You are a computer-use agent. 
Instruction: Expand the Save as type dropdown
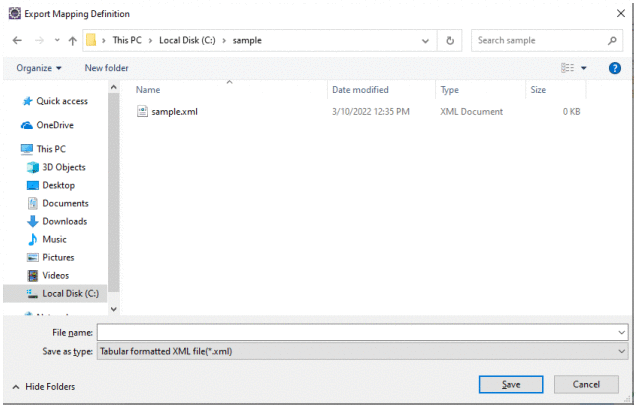click(622, 351)
